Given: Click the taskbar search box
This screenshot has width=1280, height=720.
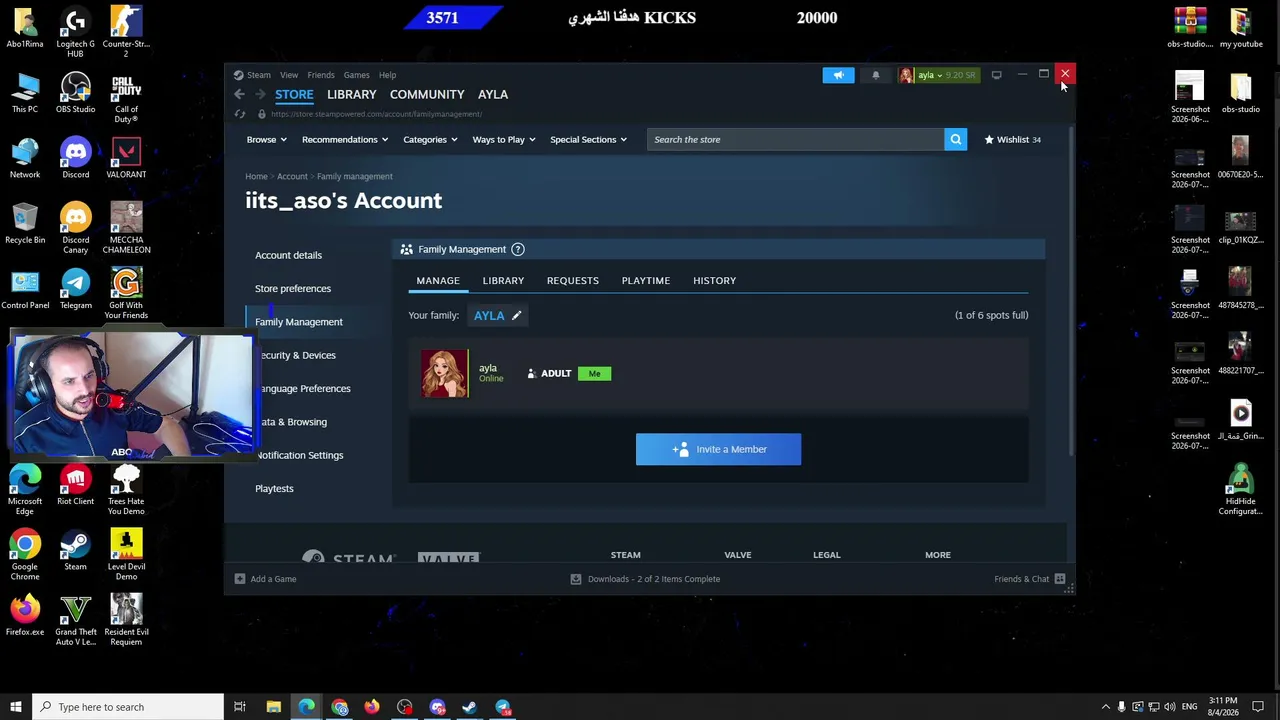Looking at the screenshot, I should tap(127, 707).
